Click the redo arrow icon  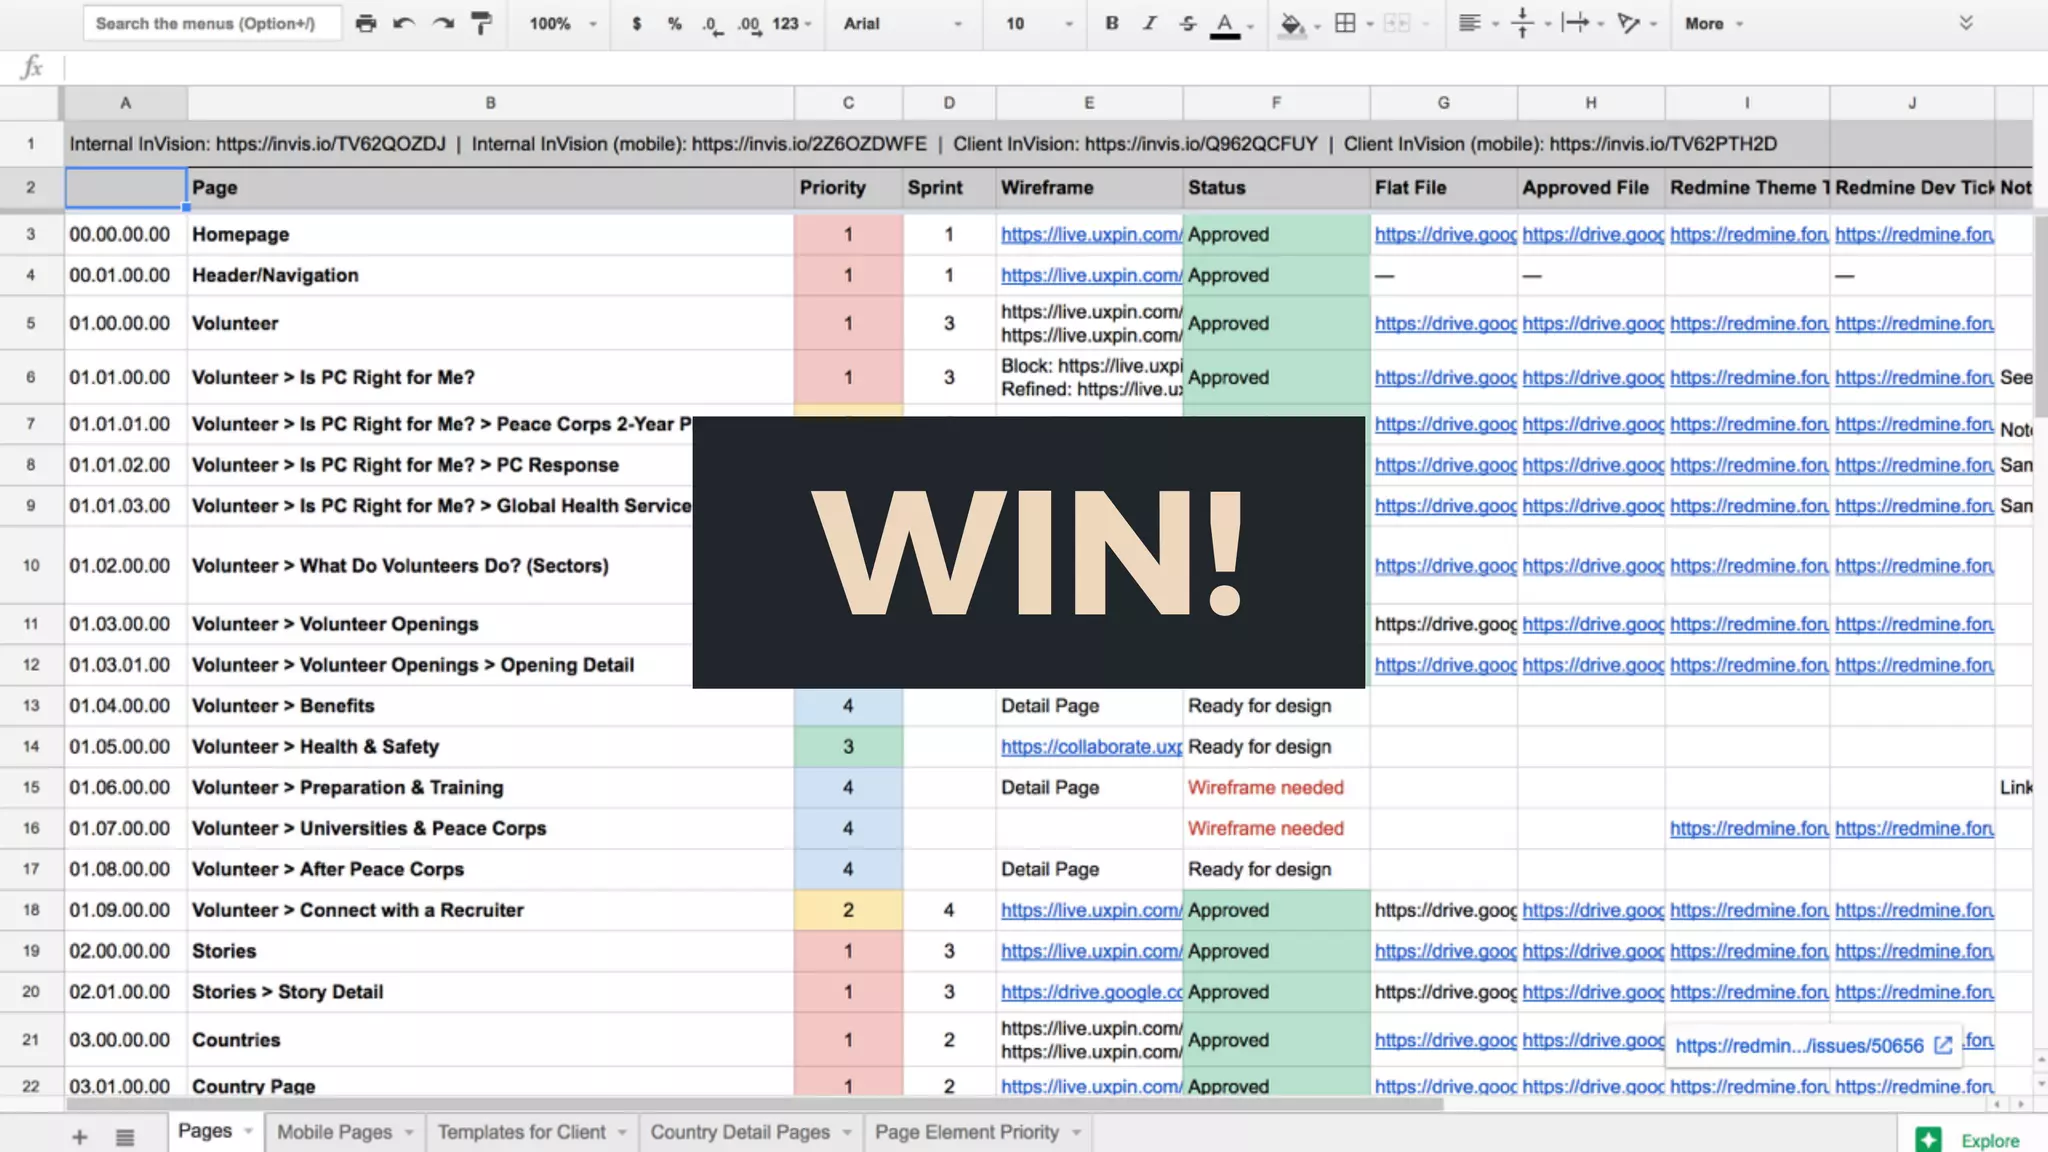point(443,23)
